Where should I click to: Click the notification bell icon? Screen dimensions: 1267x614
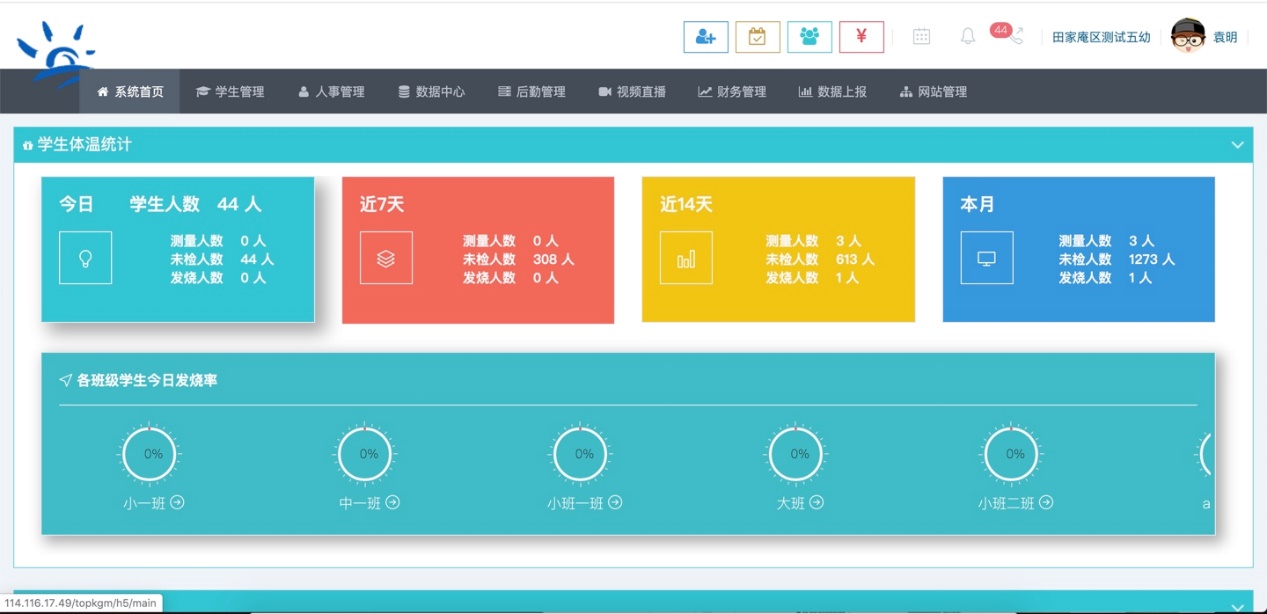click(967, 37)
